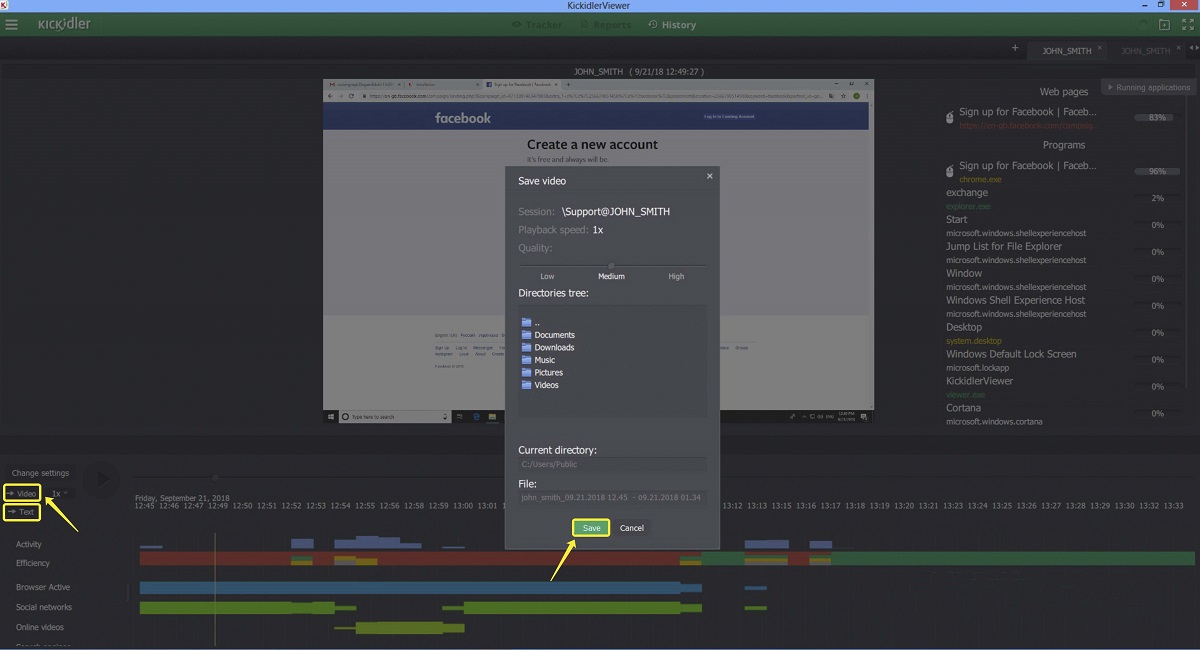Select Pictures folder in directories tree
The height and width of the screenshot is (650, 1200).
542,372
